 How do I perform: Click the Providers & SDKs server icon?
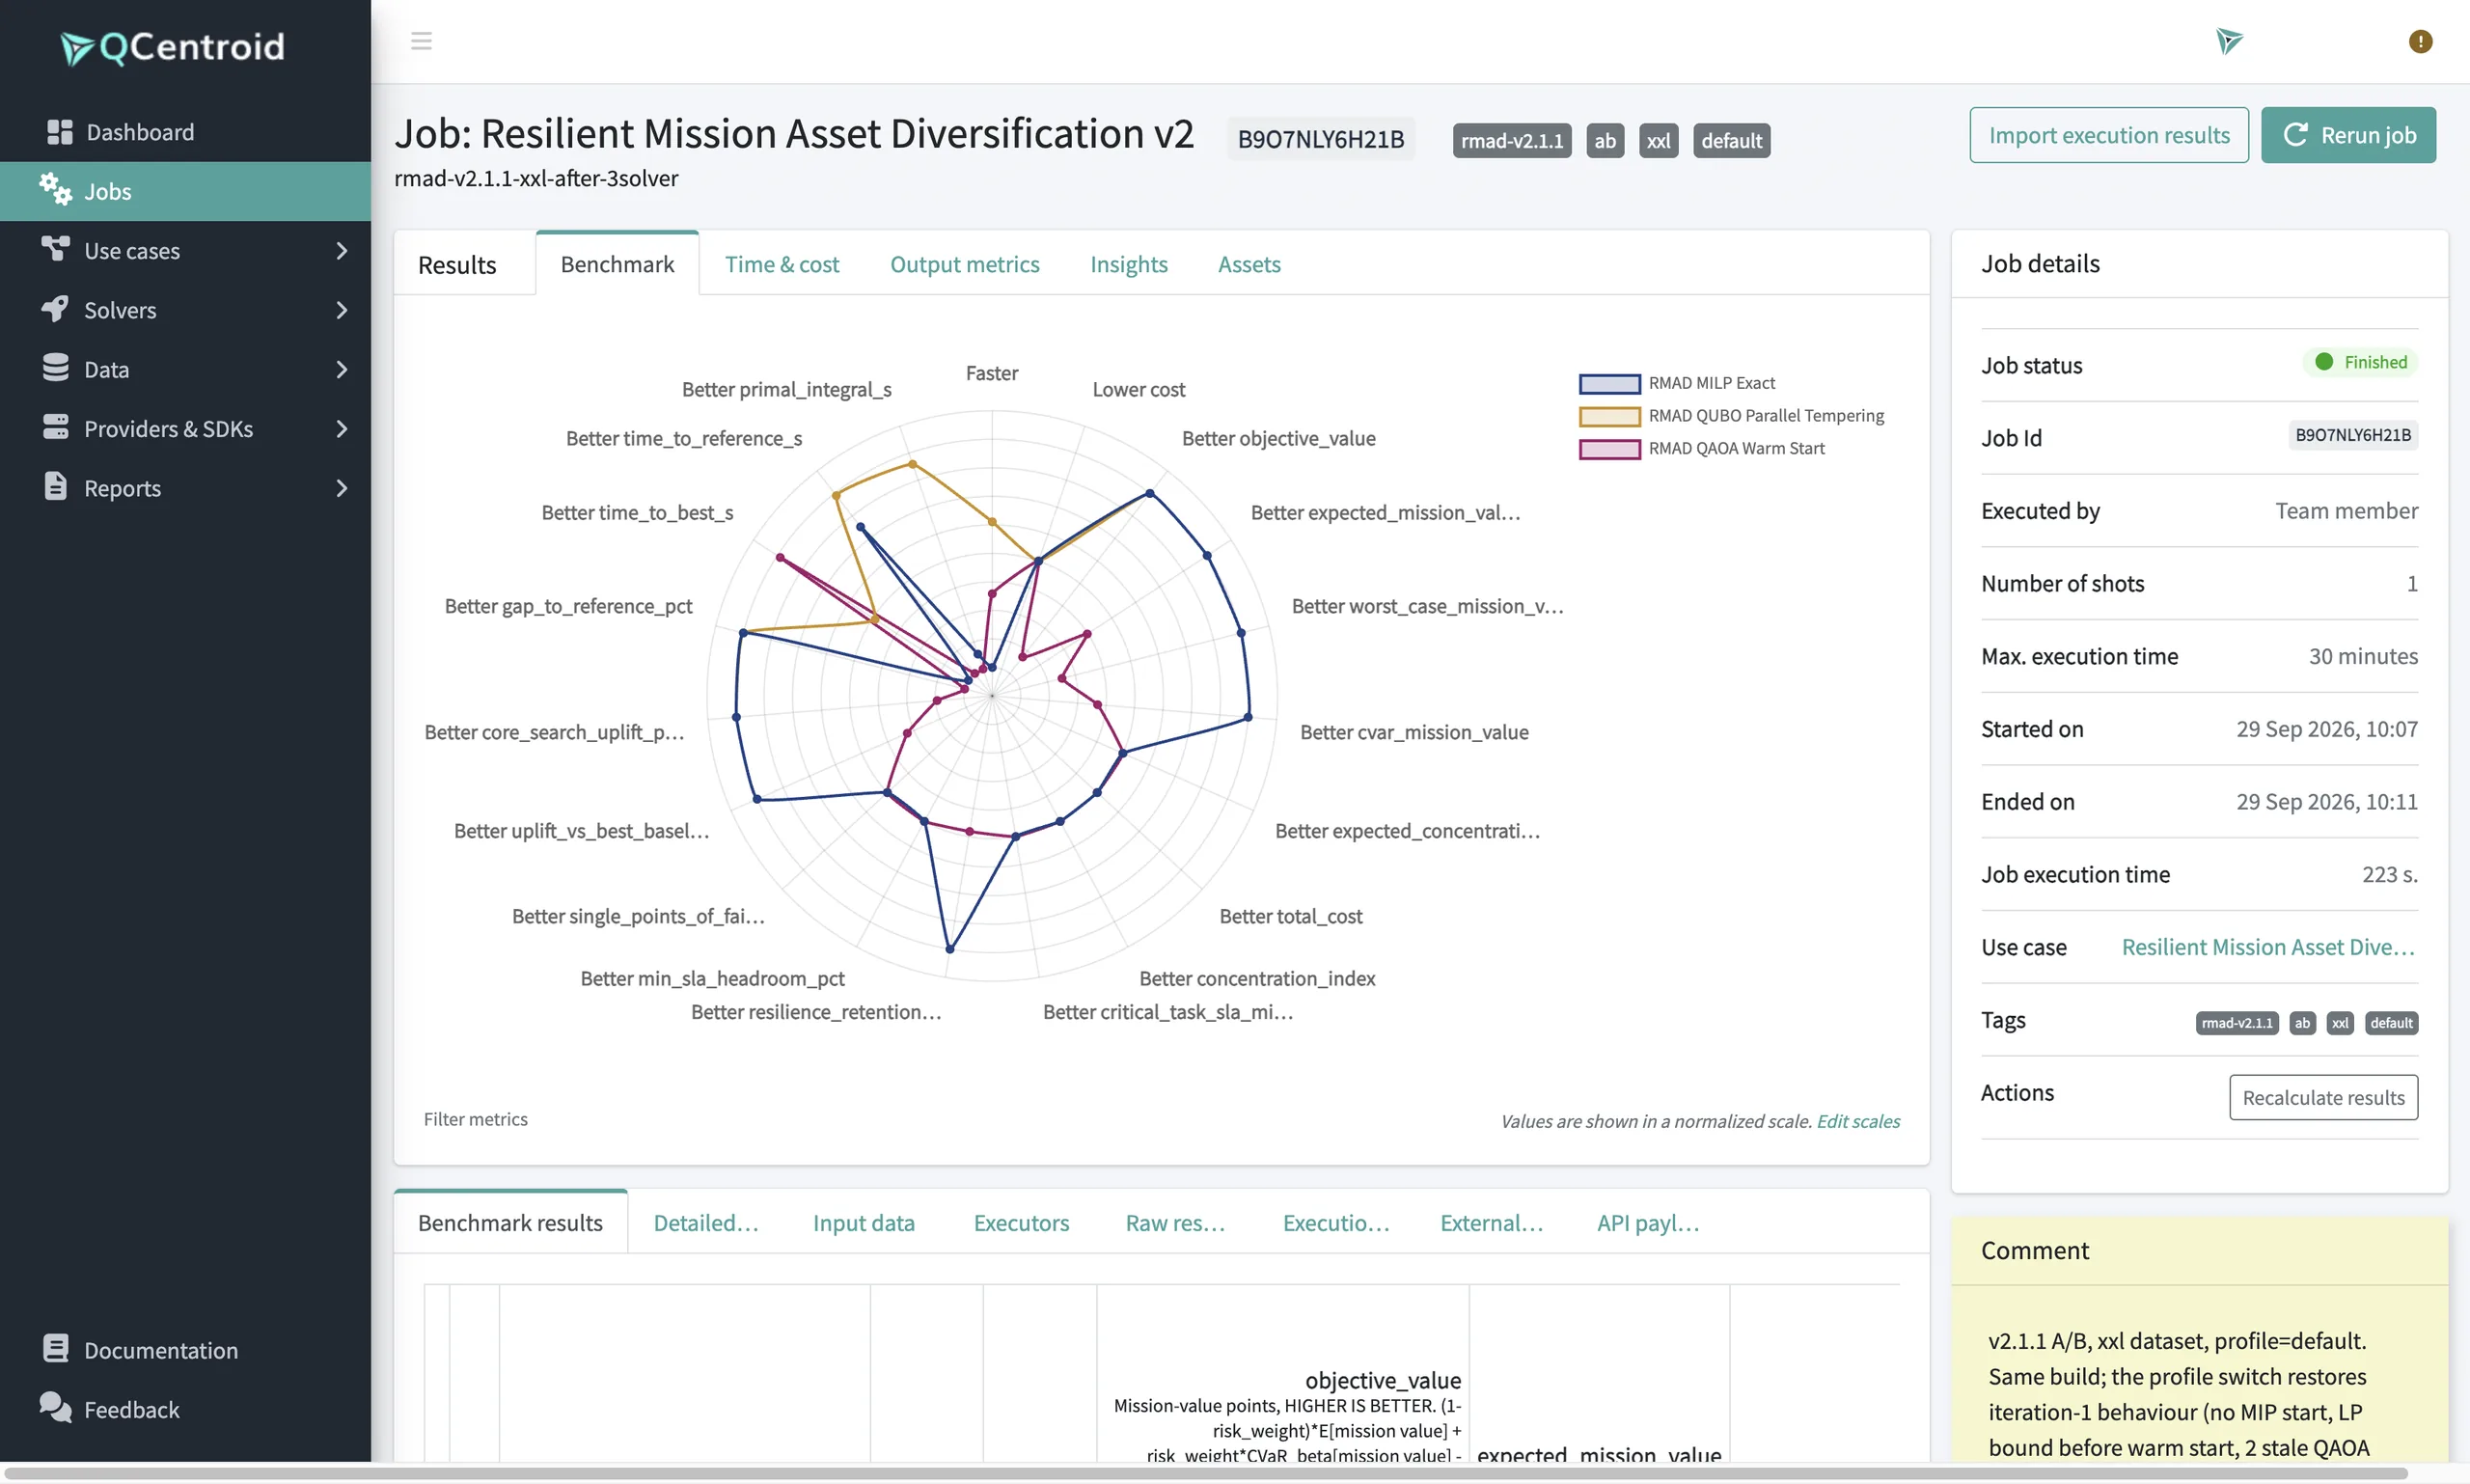point(56,427)
